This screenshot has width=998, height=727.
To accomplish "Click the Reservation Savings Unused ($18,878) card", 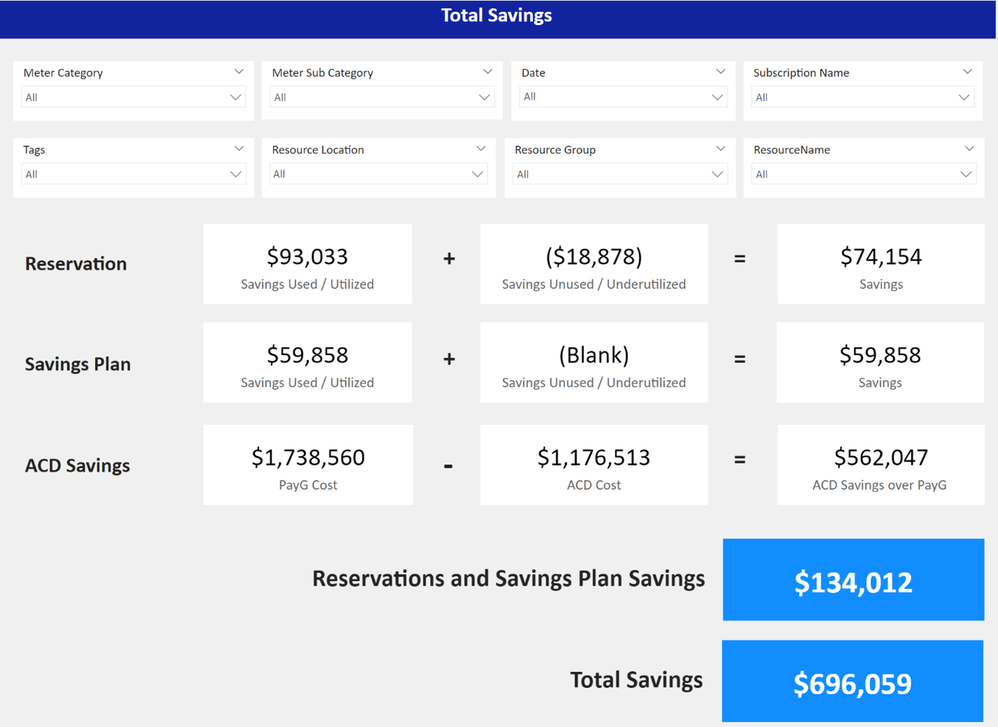I will tap(593, 264).
